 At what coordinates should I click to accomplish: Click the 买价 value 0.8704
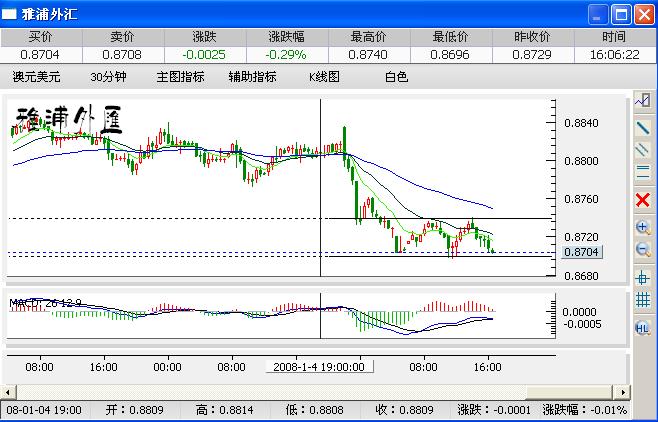point(40,55)
